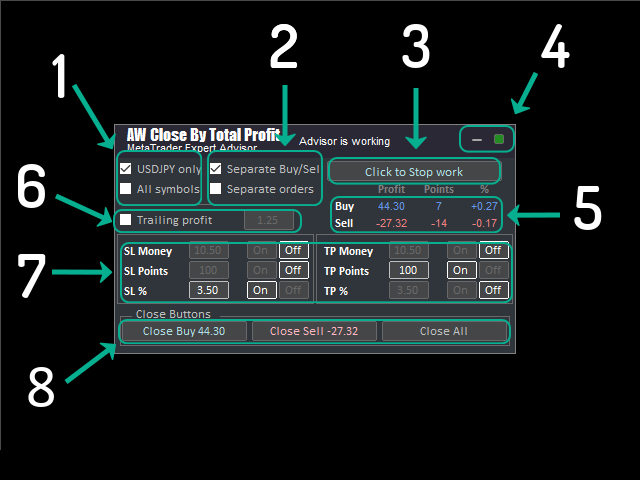Enable TP % with its On button
The image size is (640, 480).
460,290
